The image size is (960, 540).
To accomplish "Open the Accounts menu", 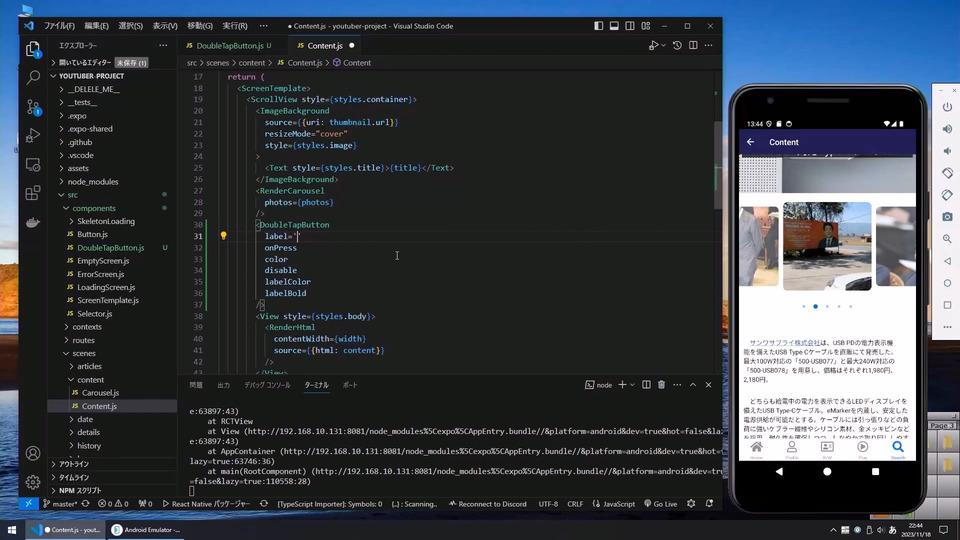I will (33, 453).
